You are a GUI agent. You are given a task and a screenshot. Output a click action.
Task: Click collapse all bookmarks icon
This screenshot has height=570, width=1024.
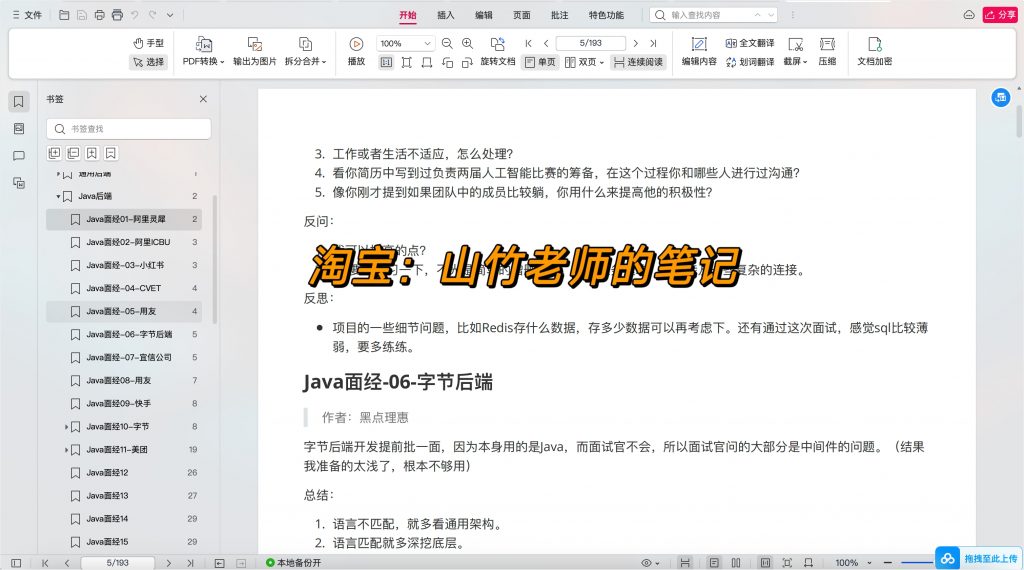tap(73, 153)
